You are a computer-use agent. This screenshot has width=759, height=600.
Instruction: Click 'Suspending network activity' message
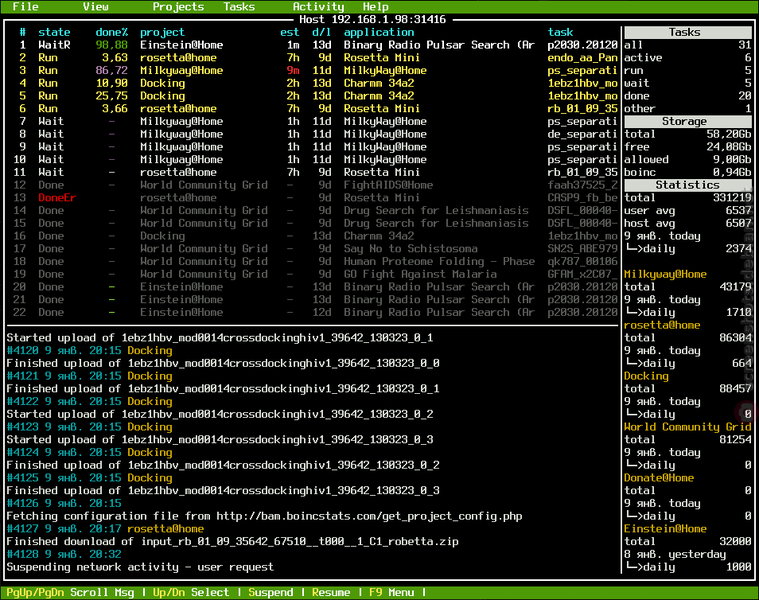click(140, 567)
